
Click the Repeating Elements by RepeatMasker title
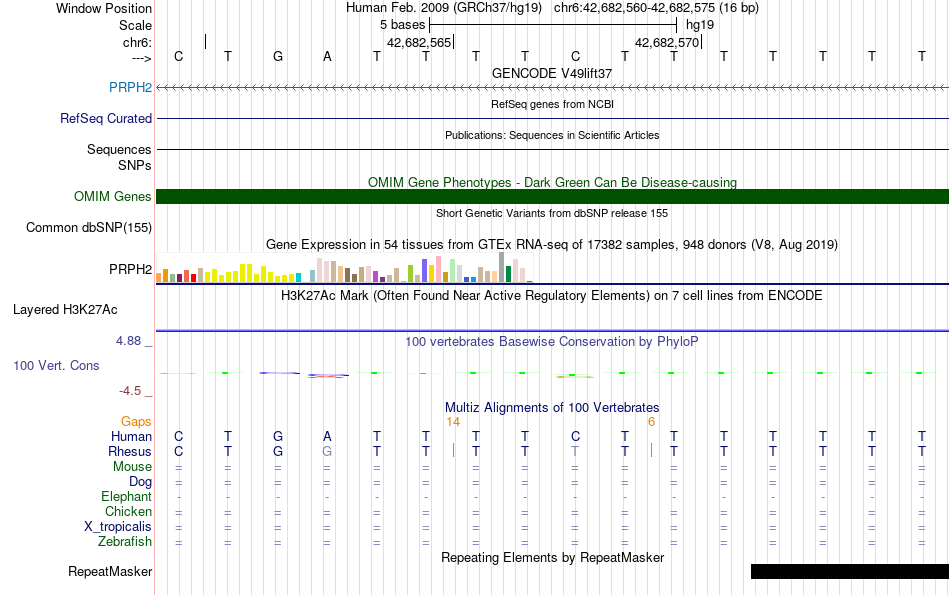pyautogui.click(x=553, y=557)
